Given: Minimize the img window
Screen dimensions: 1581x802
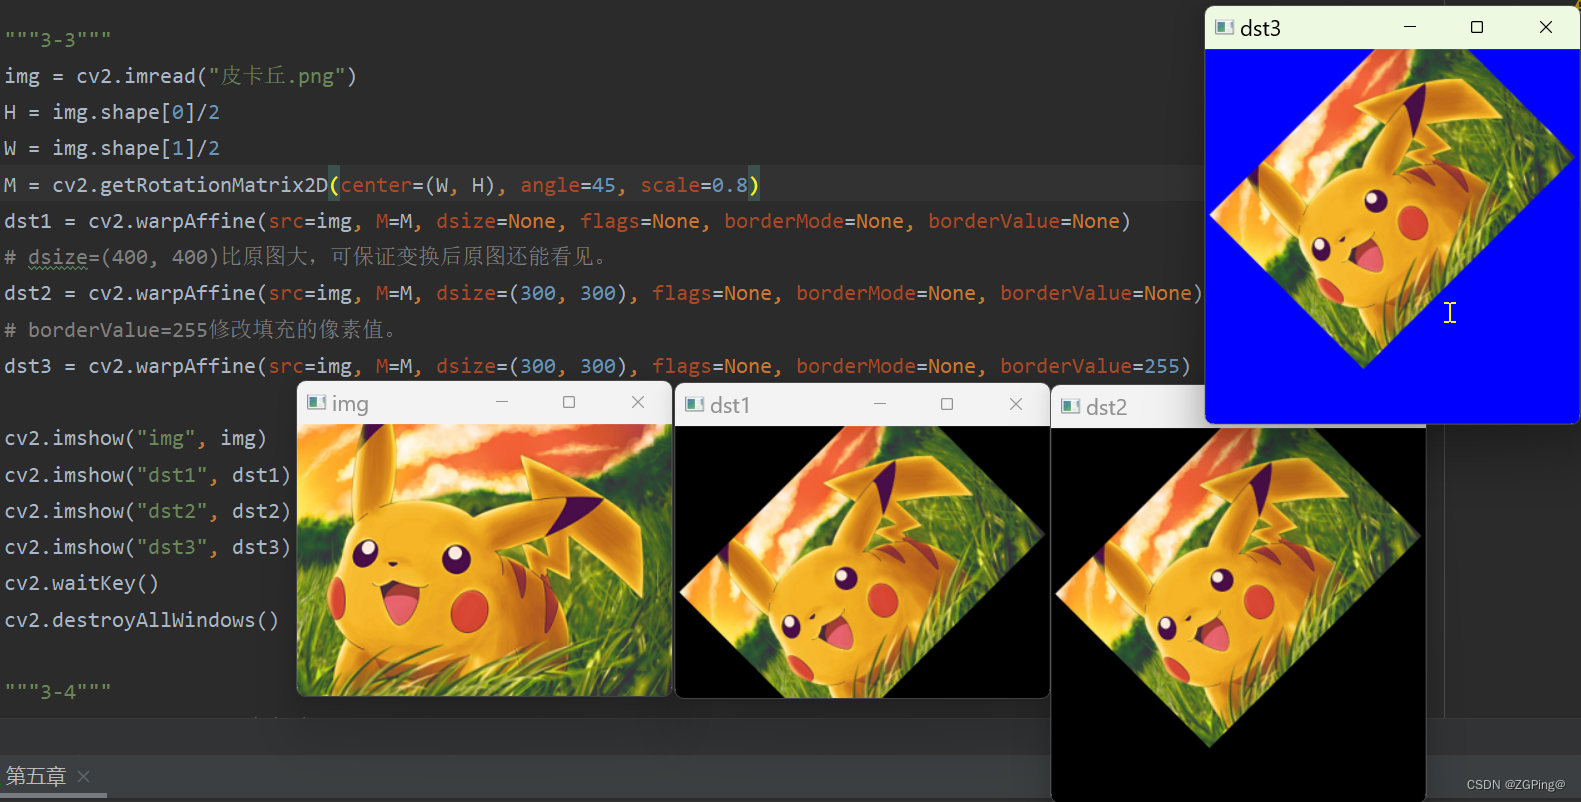Looking at the screenshot, I should pos(502,402).
